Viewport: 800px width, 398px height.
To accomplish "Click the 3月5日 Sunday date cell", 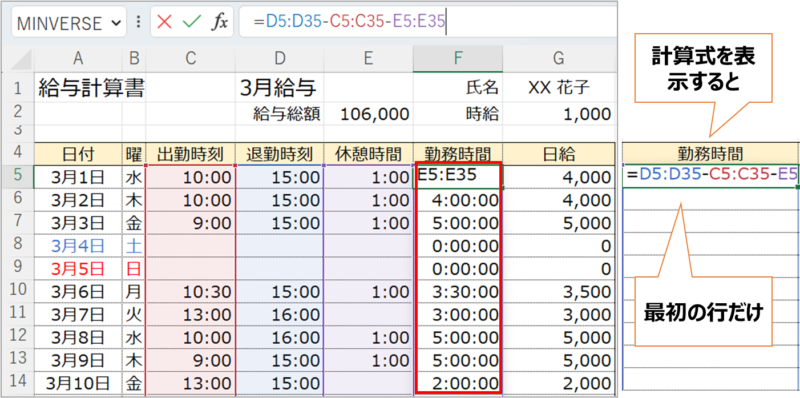I will [x=78, y=269].
